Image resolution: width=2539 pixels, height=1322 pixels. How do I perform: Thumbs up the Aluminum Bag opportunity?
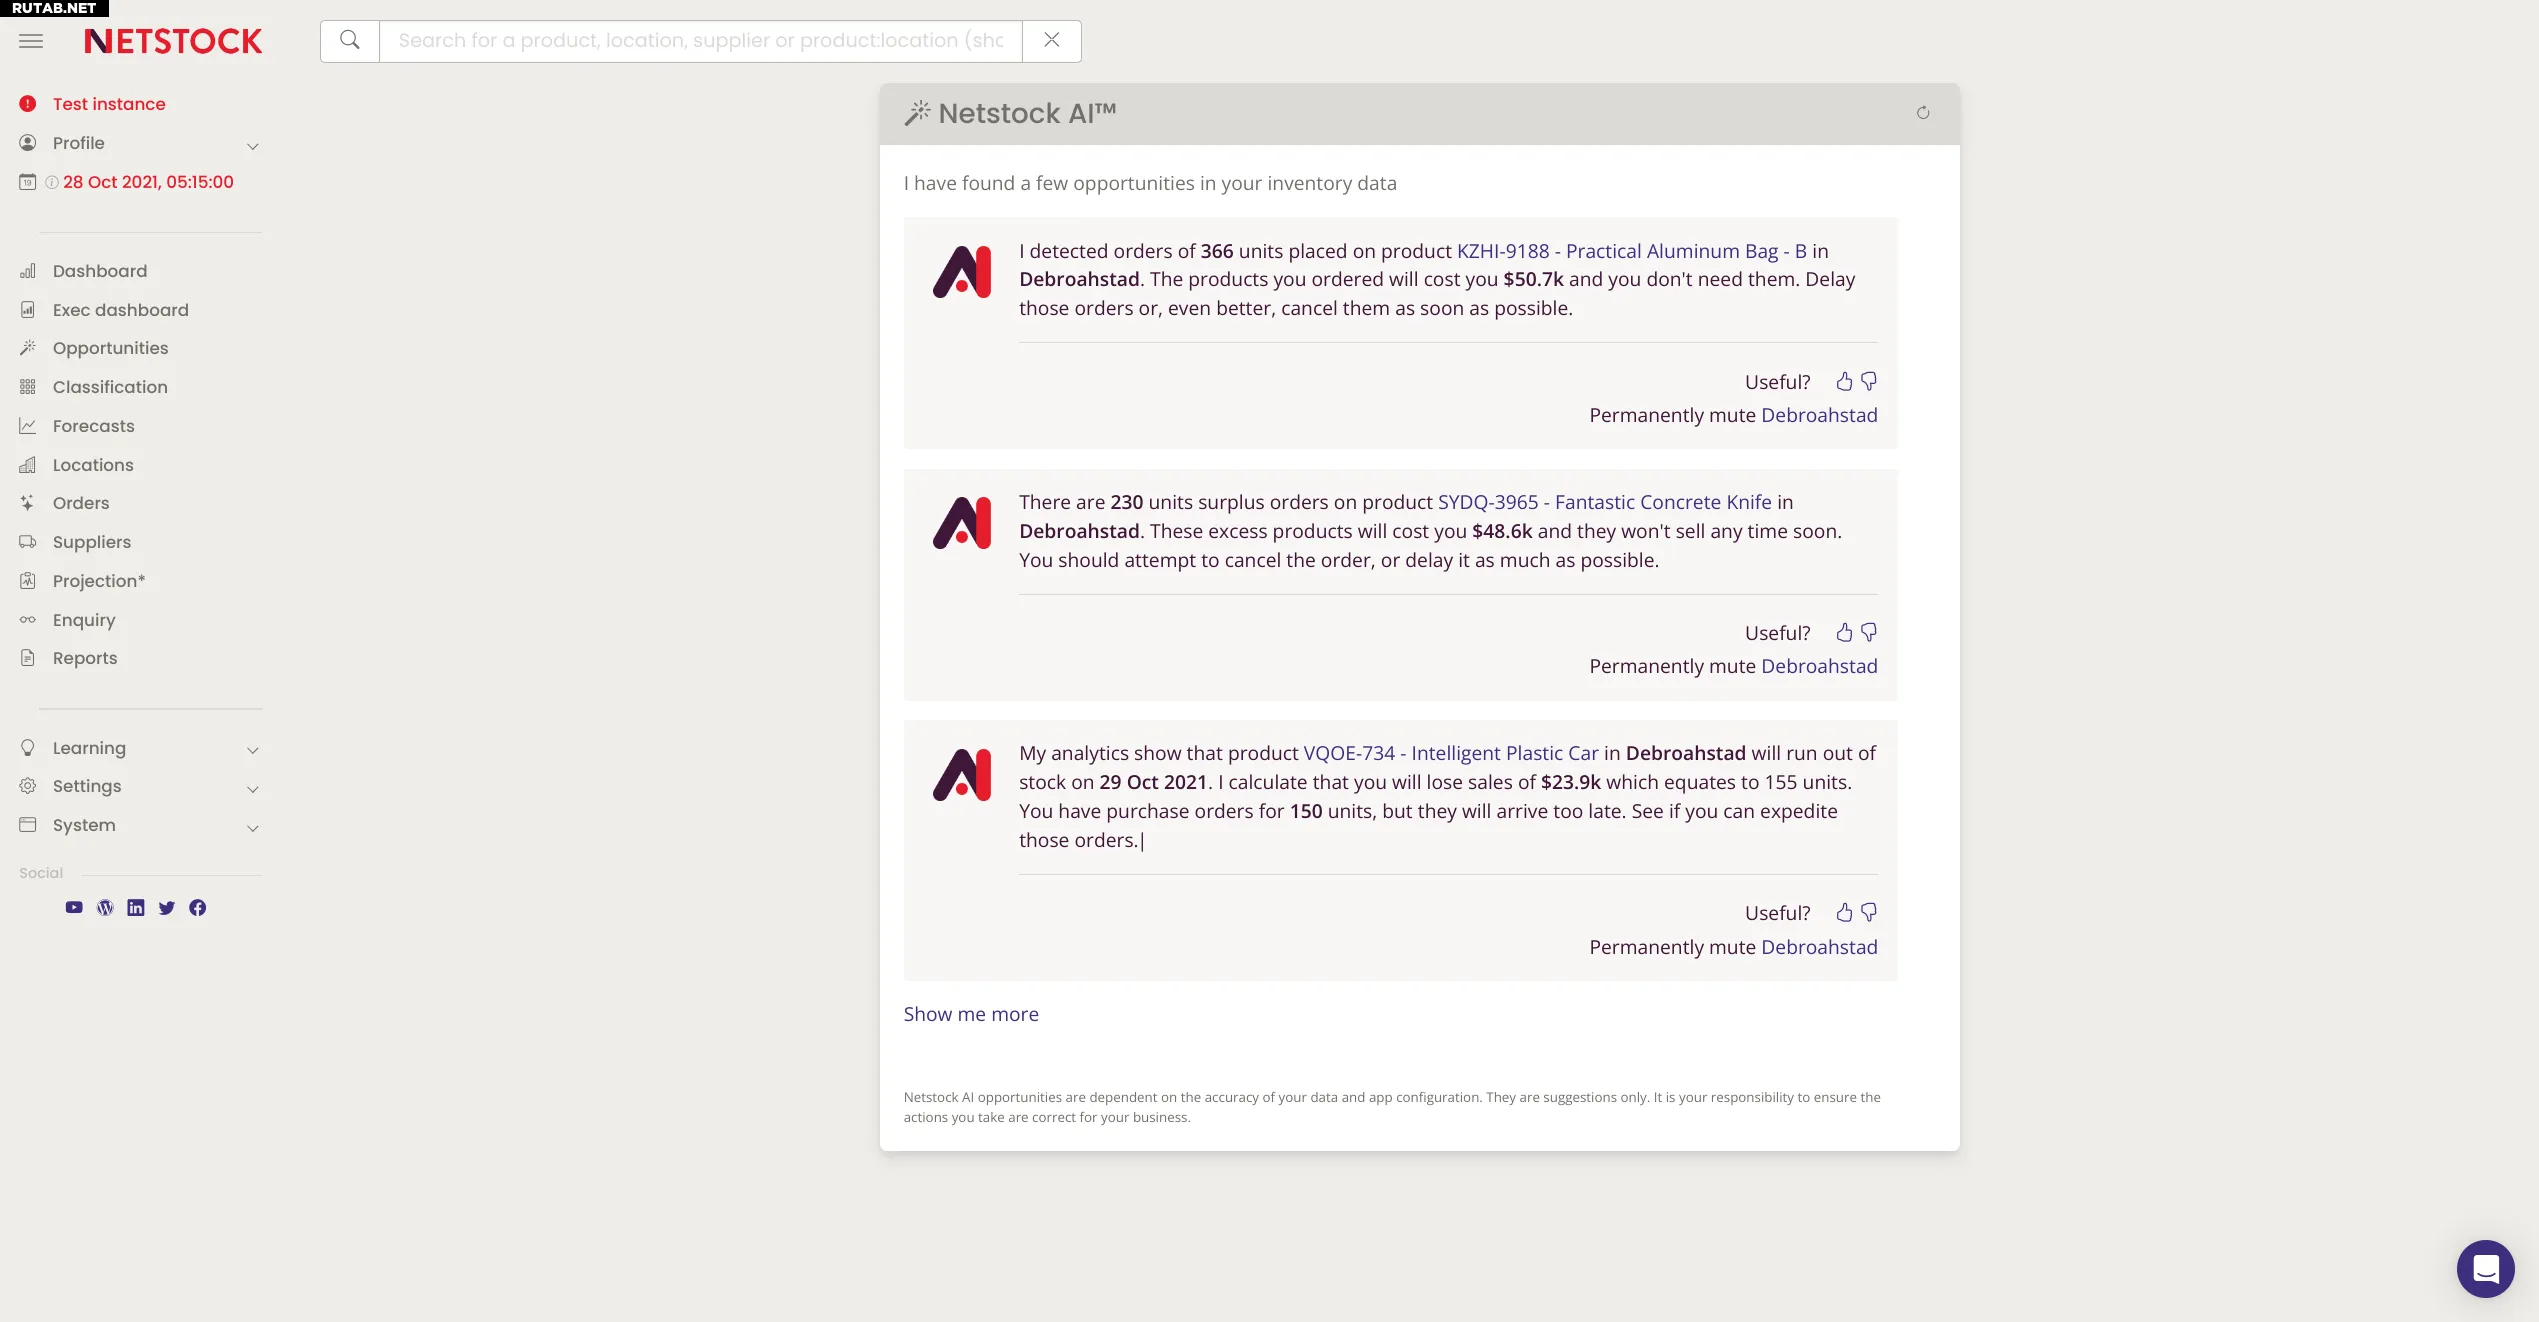(x=1845, y=381)
